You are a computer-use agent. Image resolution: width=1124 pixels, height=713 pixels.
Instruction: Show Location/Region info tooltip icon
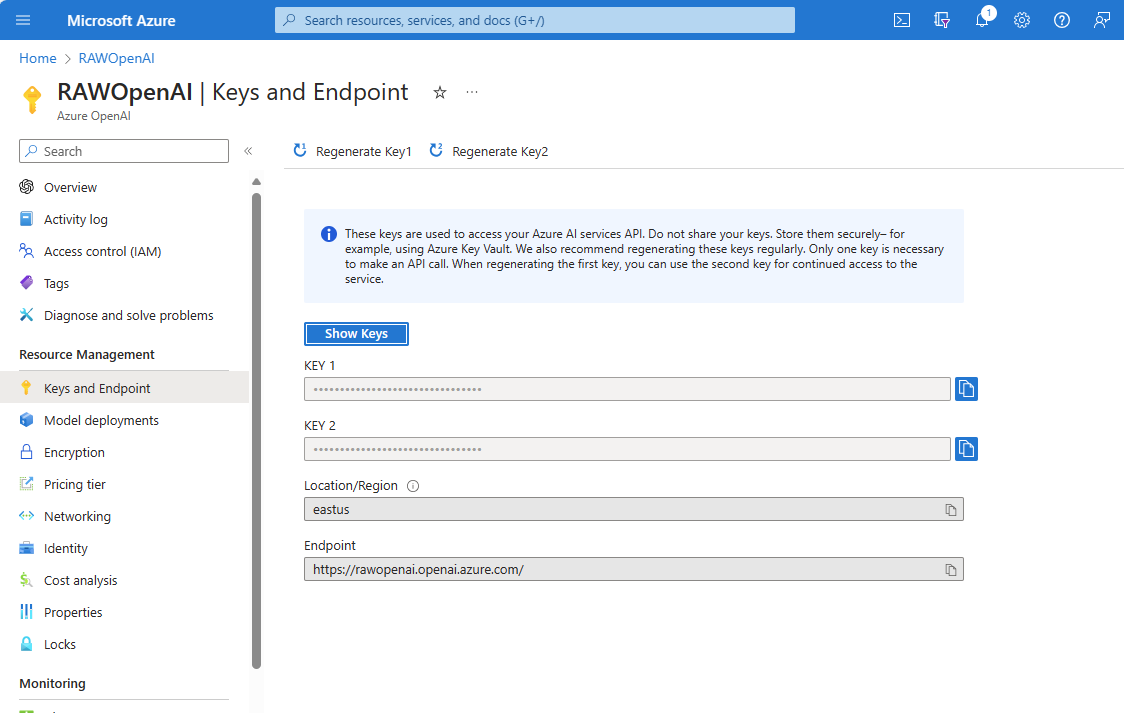pos(413,486)
